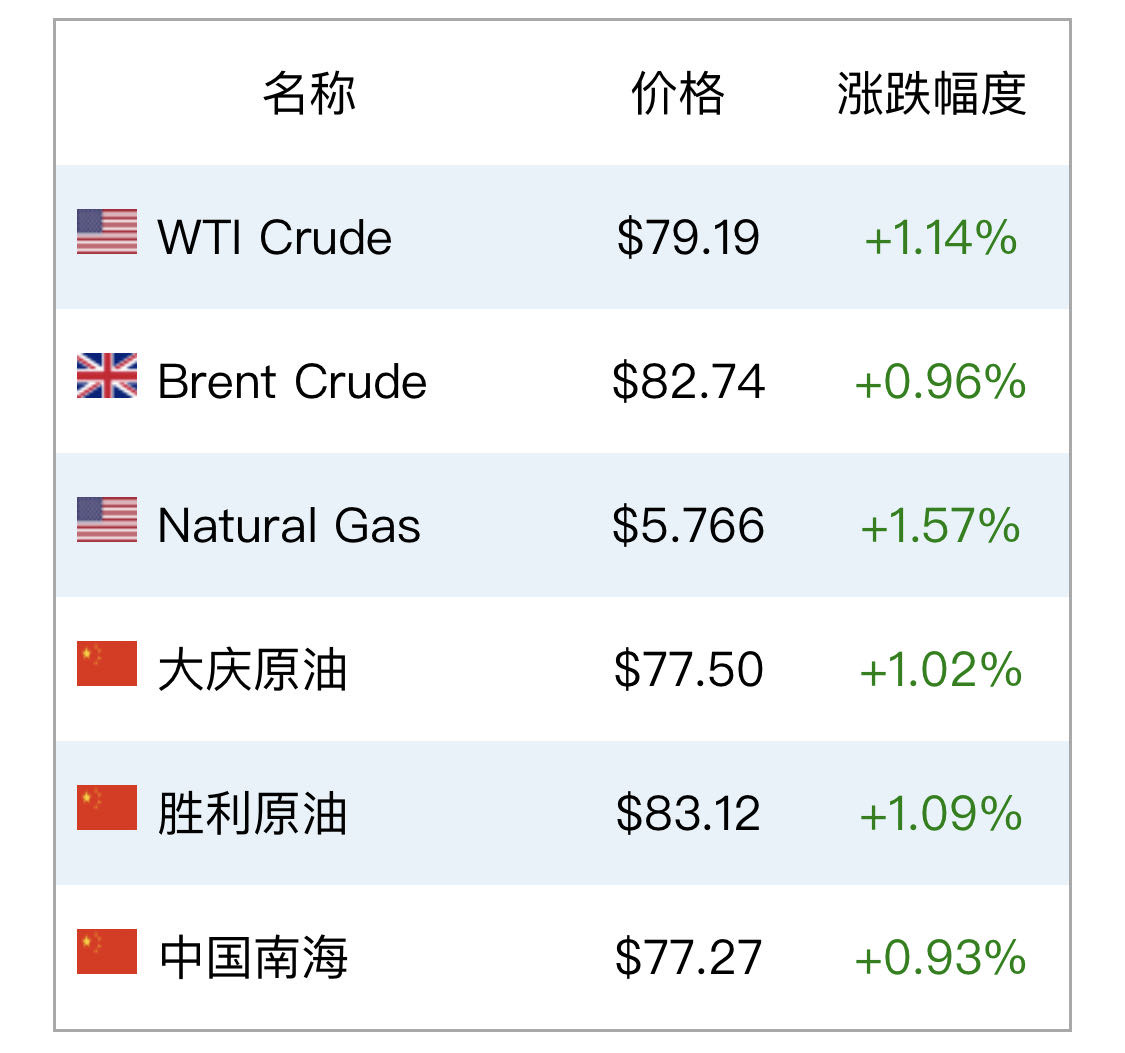
Task: Click the +1.09% 胜利原油 change
Action: 941,813
